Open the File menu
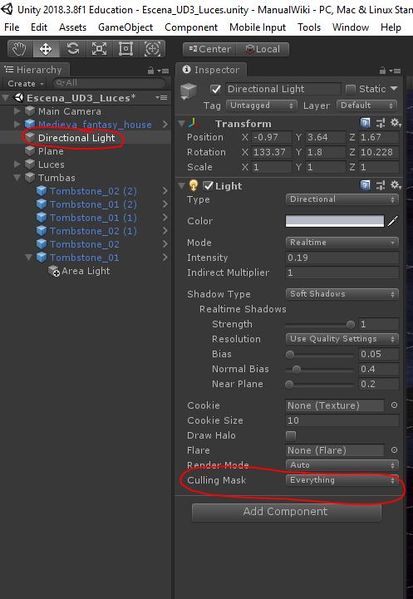The width and height of the screenshot is (413, 599). click(x=11, y=28)
